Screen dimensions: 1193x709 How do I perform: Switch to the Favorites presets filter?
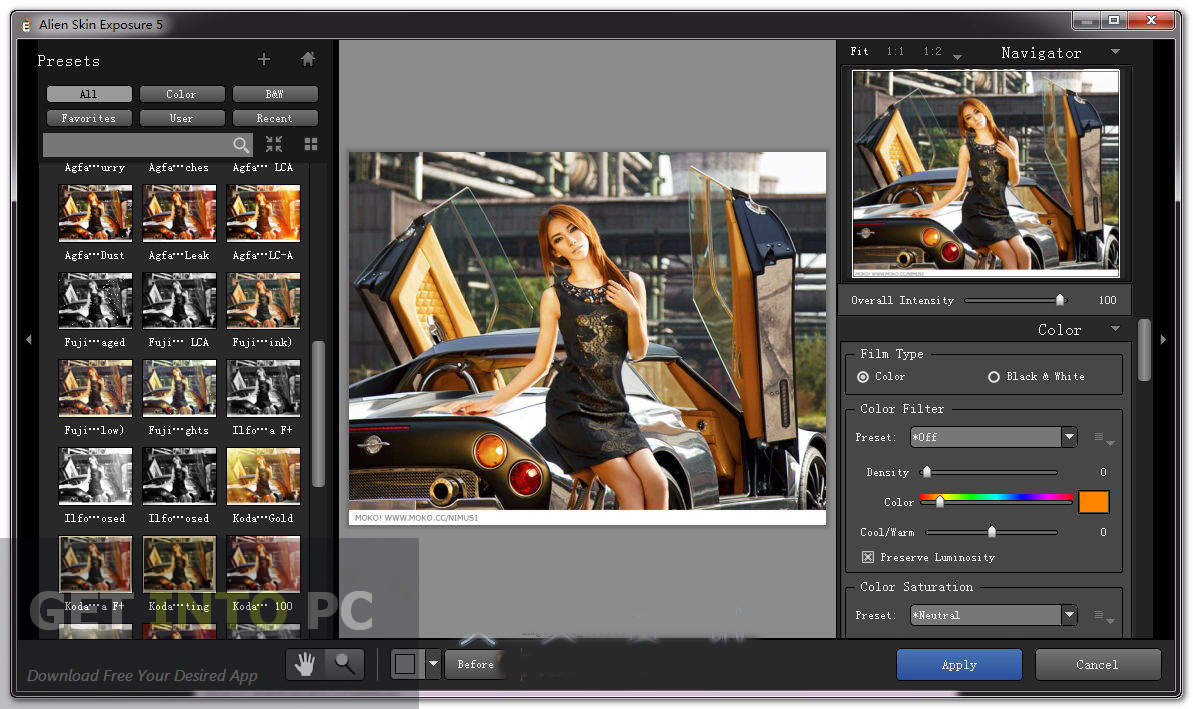point(89,118)
